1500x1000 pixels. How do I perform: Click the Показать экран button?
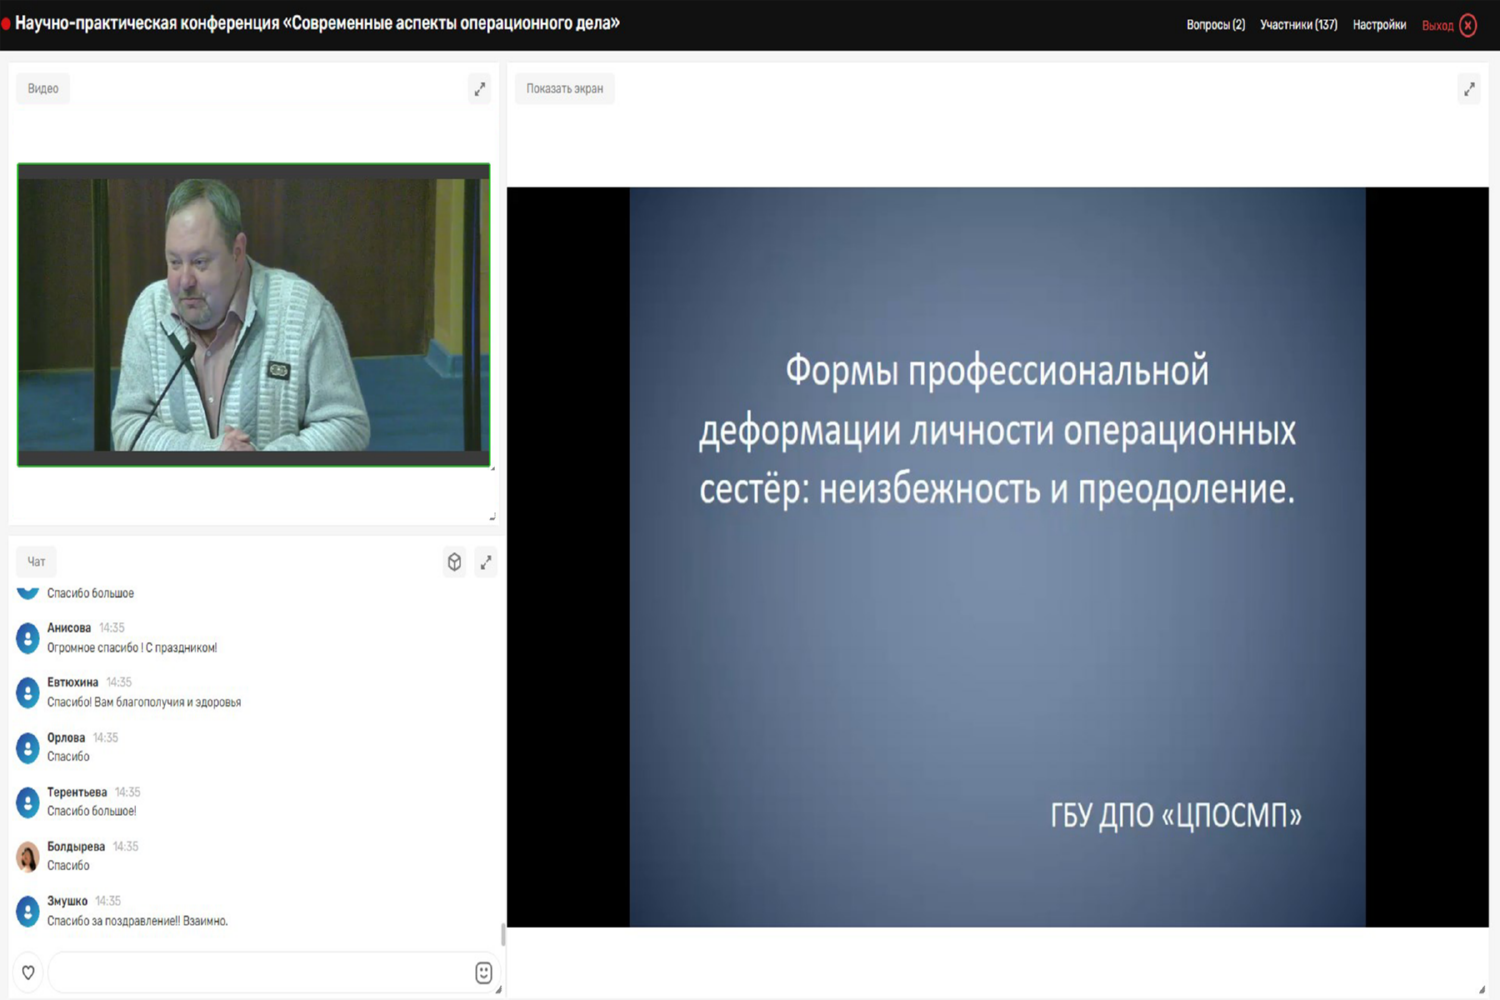tap(564, 89)
